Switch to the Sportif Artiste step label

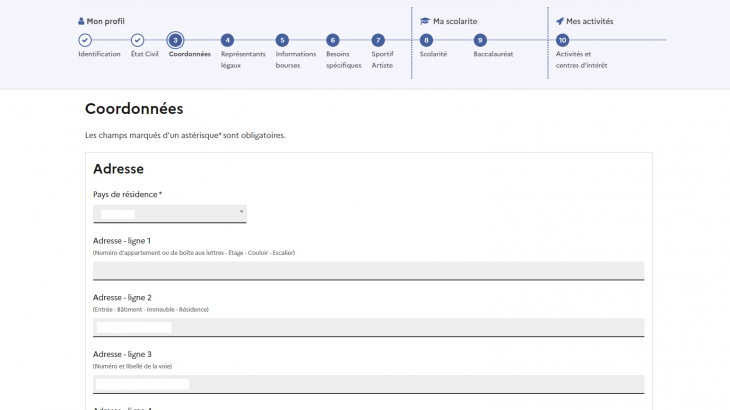click(x=382, y=59)
